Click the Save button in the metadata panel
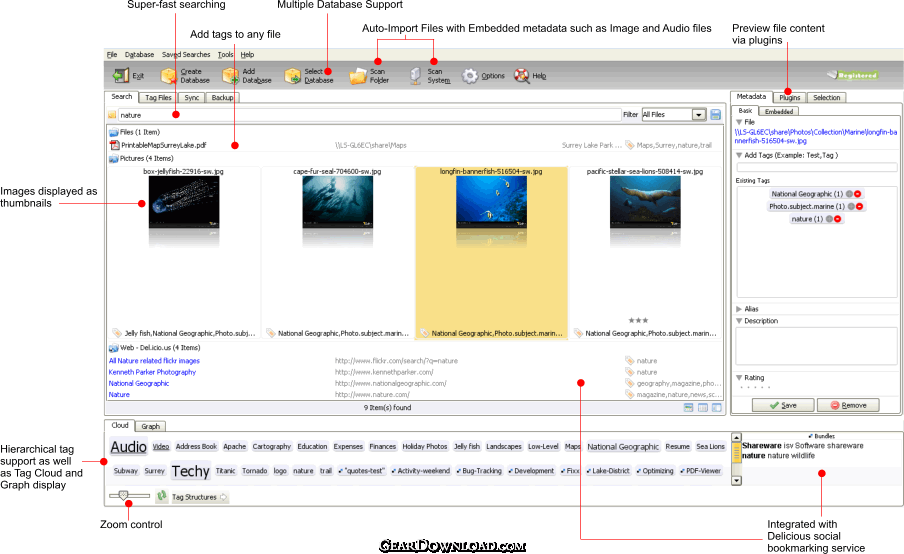 coord(783,405)
